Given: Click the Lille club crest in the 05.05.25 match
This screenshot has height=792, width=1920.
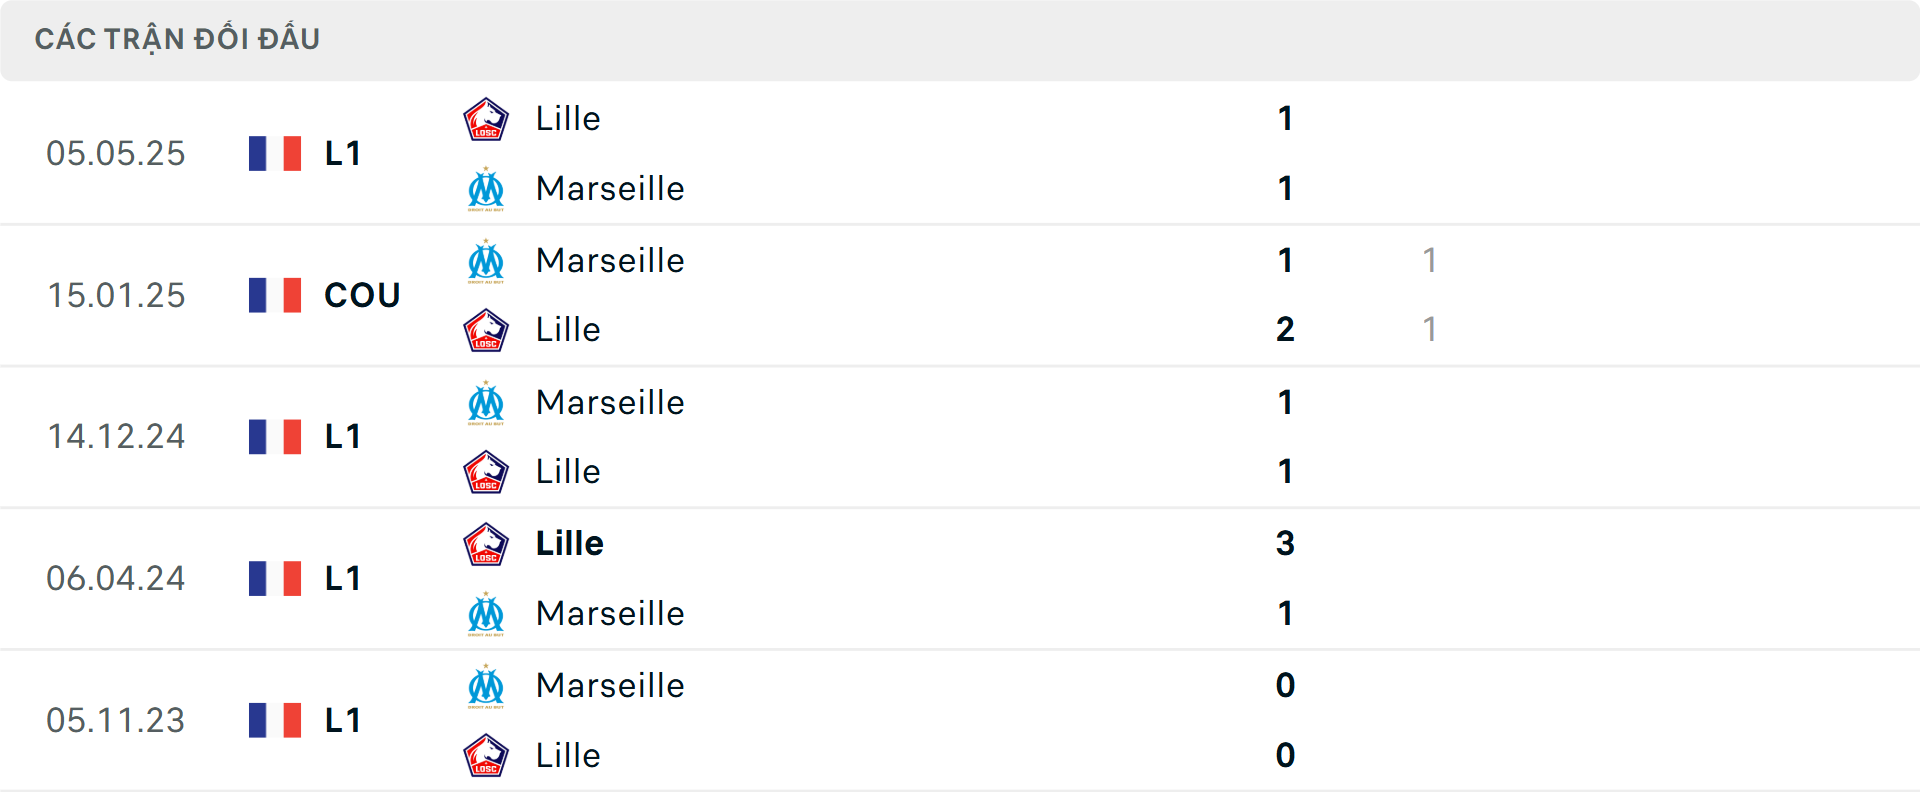Looking at the screenshot, I should 486,117.
